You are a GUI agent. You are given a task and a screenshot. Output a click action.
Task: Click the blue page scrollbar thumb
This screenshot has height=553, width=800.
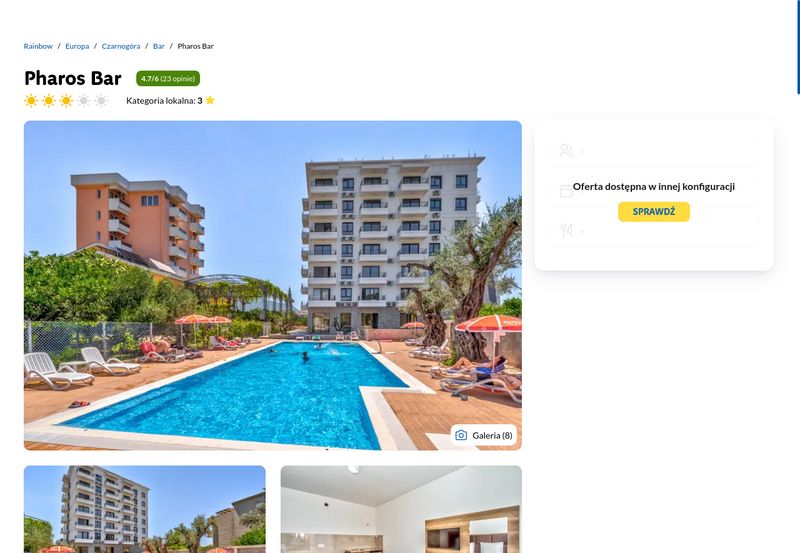[798, 47]
